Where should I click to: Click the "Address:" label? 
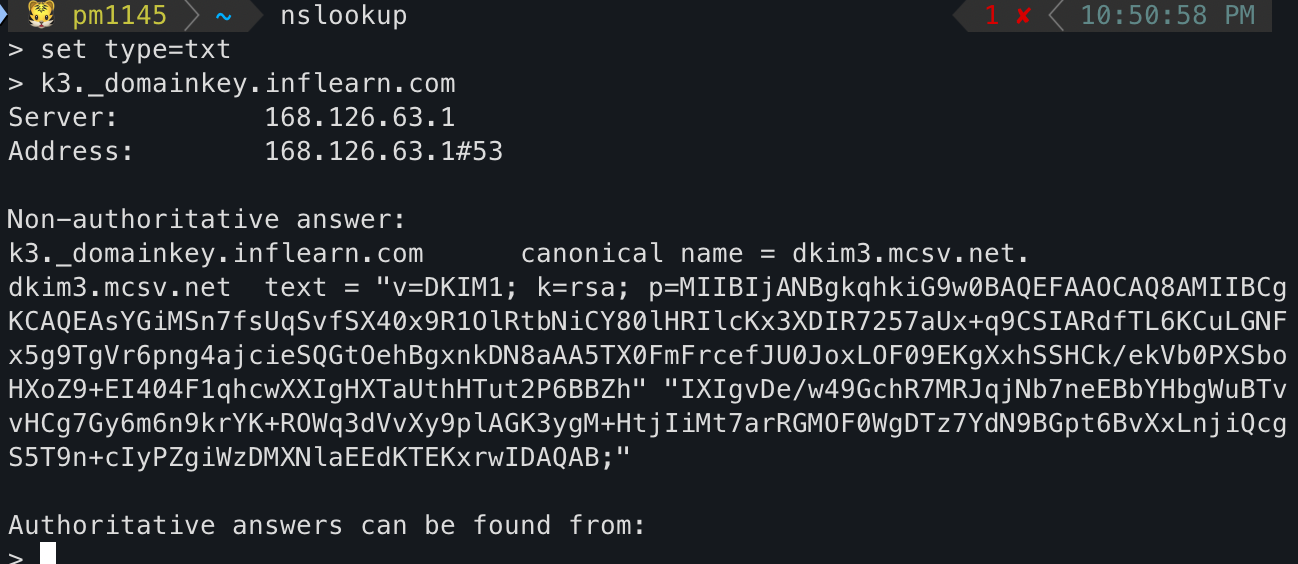click(x=72, y=151)
